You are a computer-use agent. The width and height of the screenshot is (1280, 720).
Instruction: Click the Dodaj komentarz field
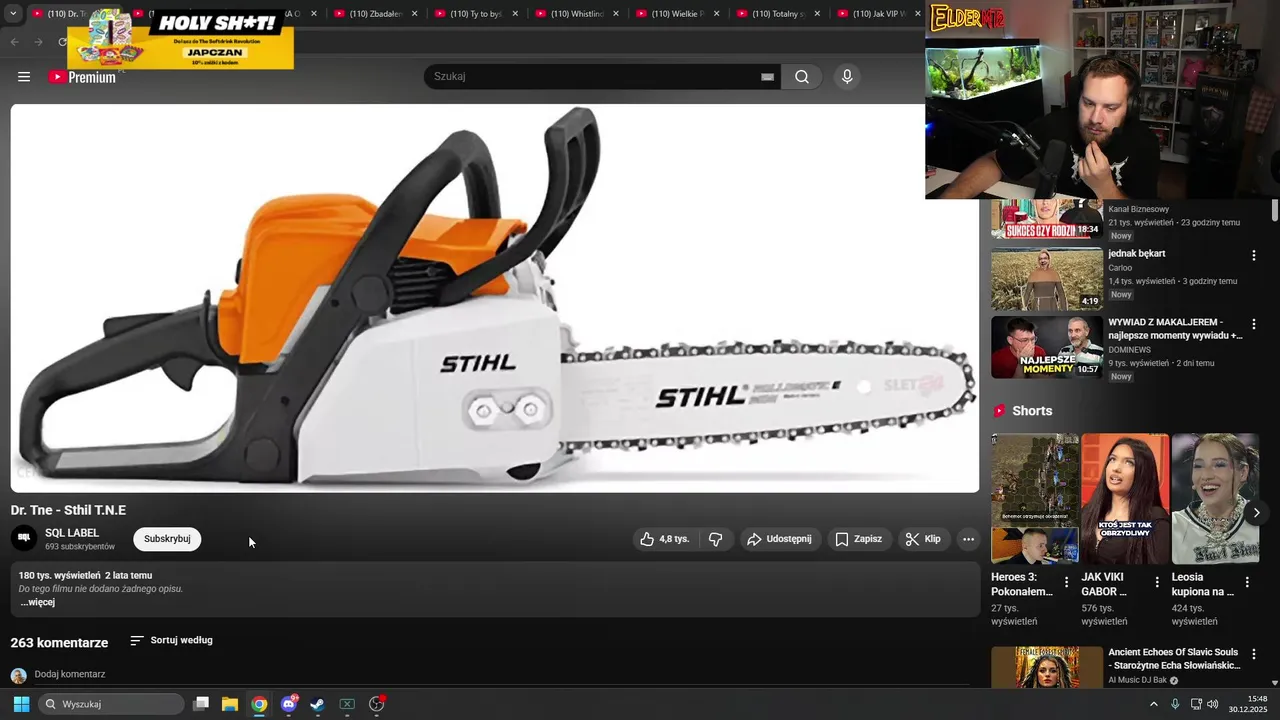(500, 675)
